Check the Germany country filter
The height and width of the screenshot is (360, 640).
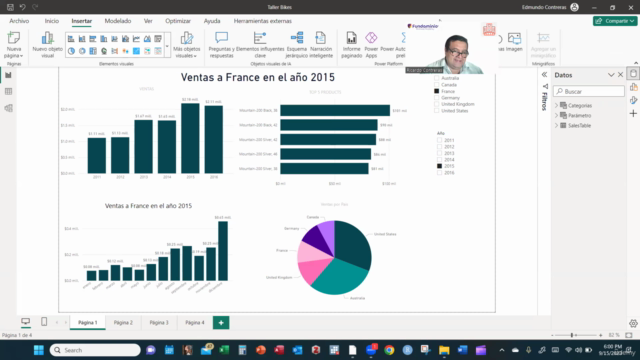(436, 98)
